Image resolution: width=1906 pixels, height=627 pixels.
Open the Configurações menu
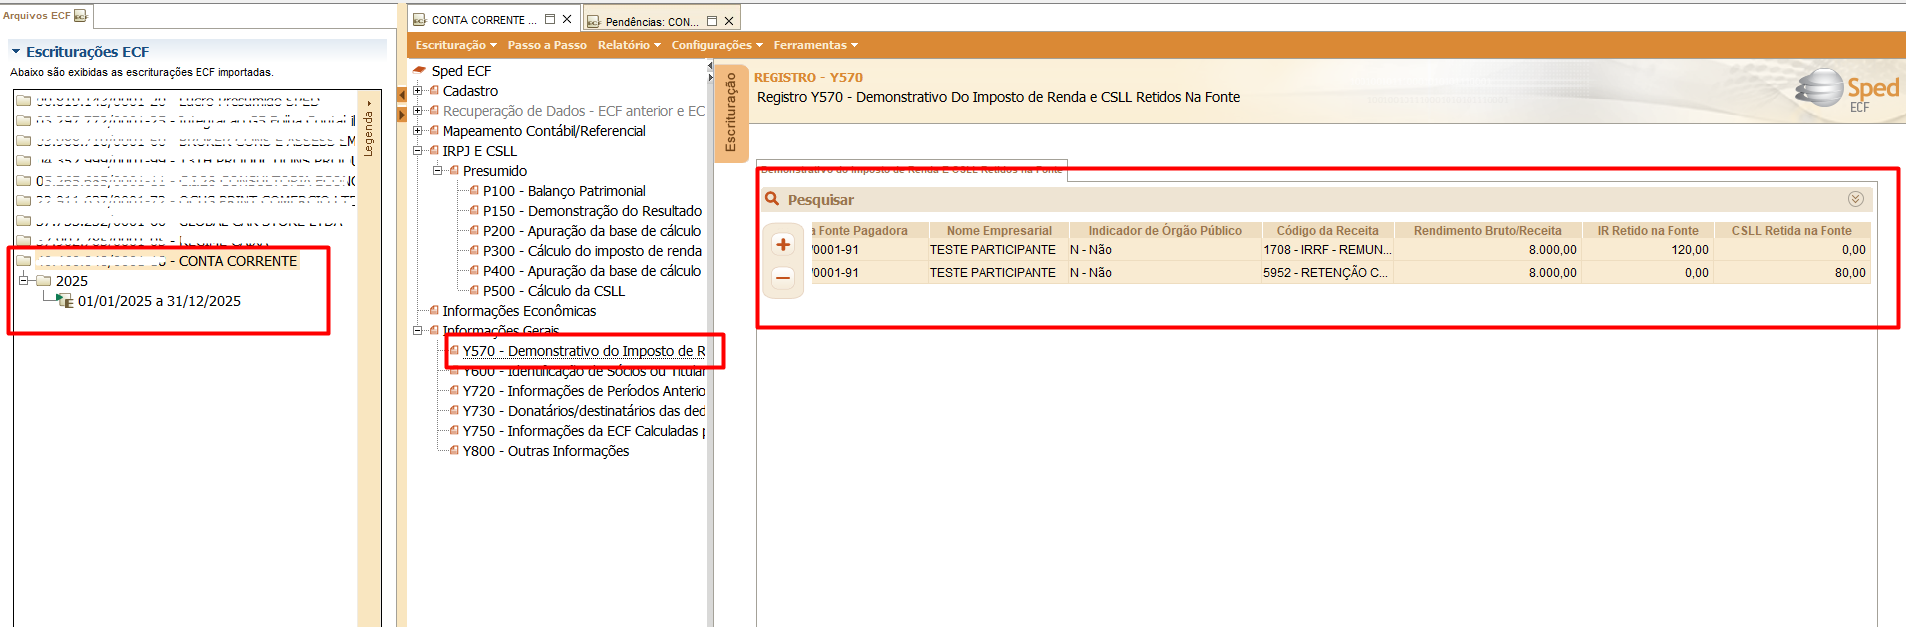tap(717, 45)
